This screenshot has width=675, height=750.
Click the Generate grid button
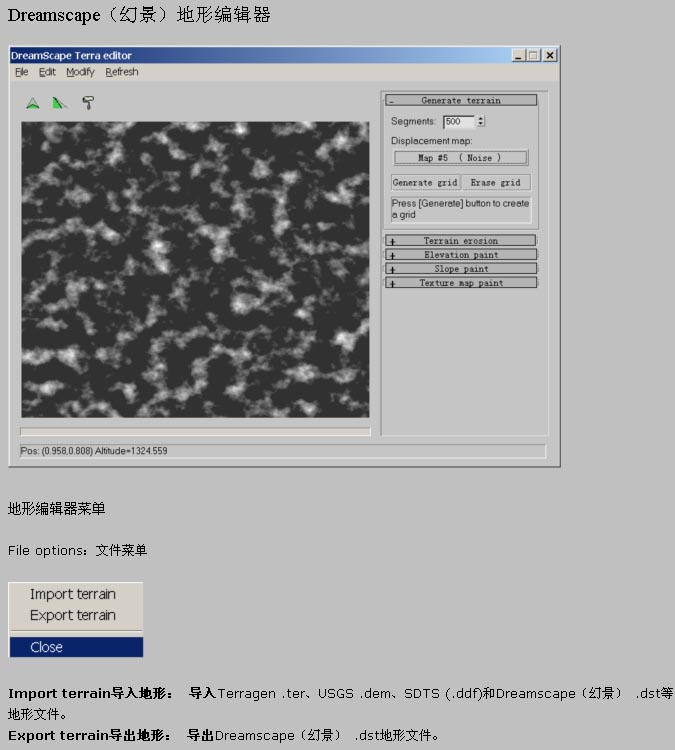coord(425,182)
